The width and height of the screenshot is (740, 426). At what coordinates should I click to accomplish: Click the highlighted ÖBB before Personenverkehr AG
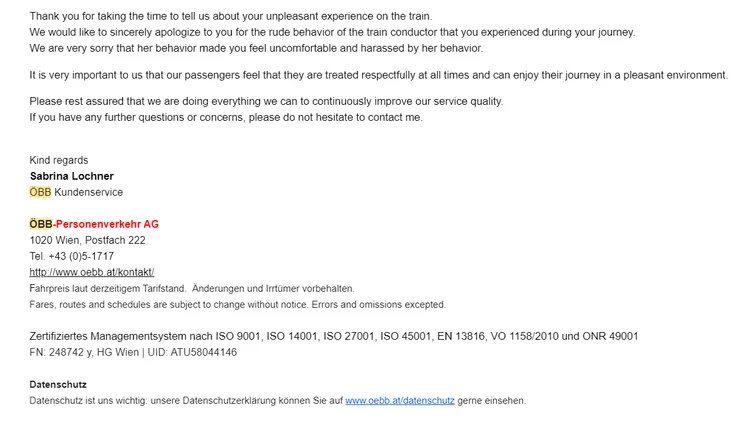tap(41, 224)
